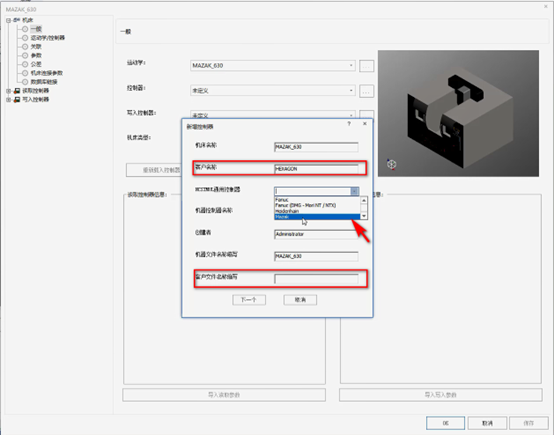Close the MAZAK_630 main window
The image size is (554, 435).
[x=546, y=7]
